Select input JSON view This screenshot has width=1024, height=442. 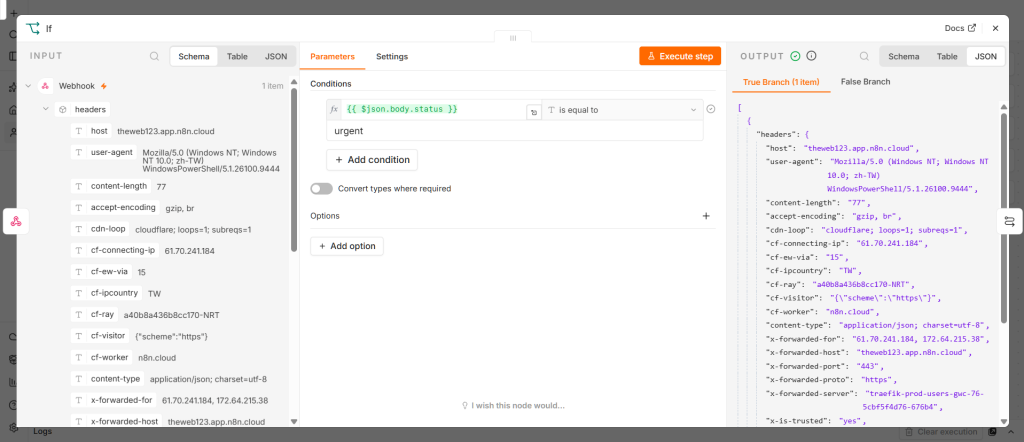pos(276,56)
